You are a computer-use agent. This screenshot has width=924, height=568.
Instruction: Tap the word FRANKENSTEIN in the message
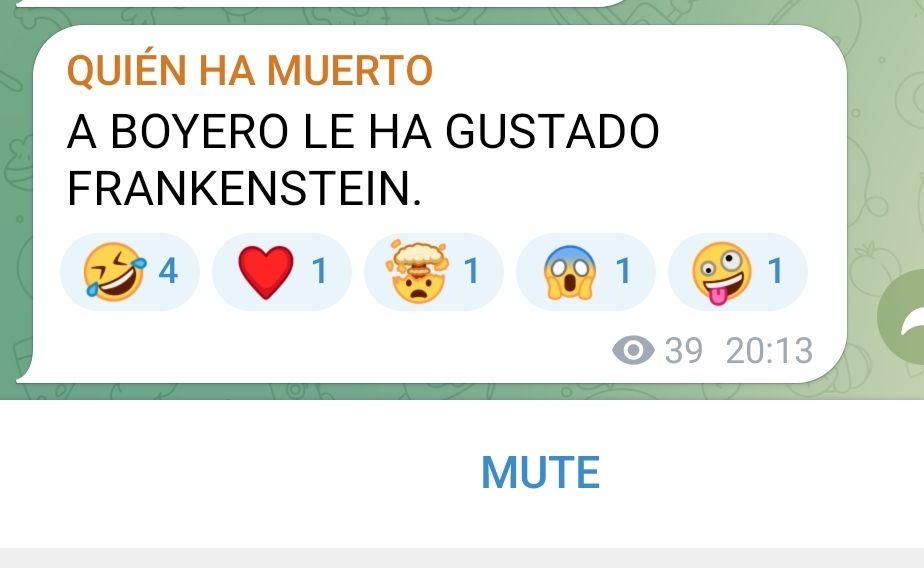239,189
